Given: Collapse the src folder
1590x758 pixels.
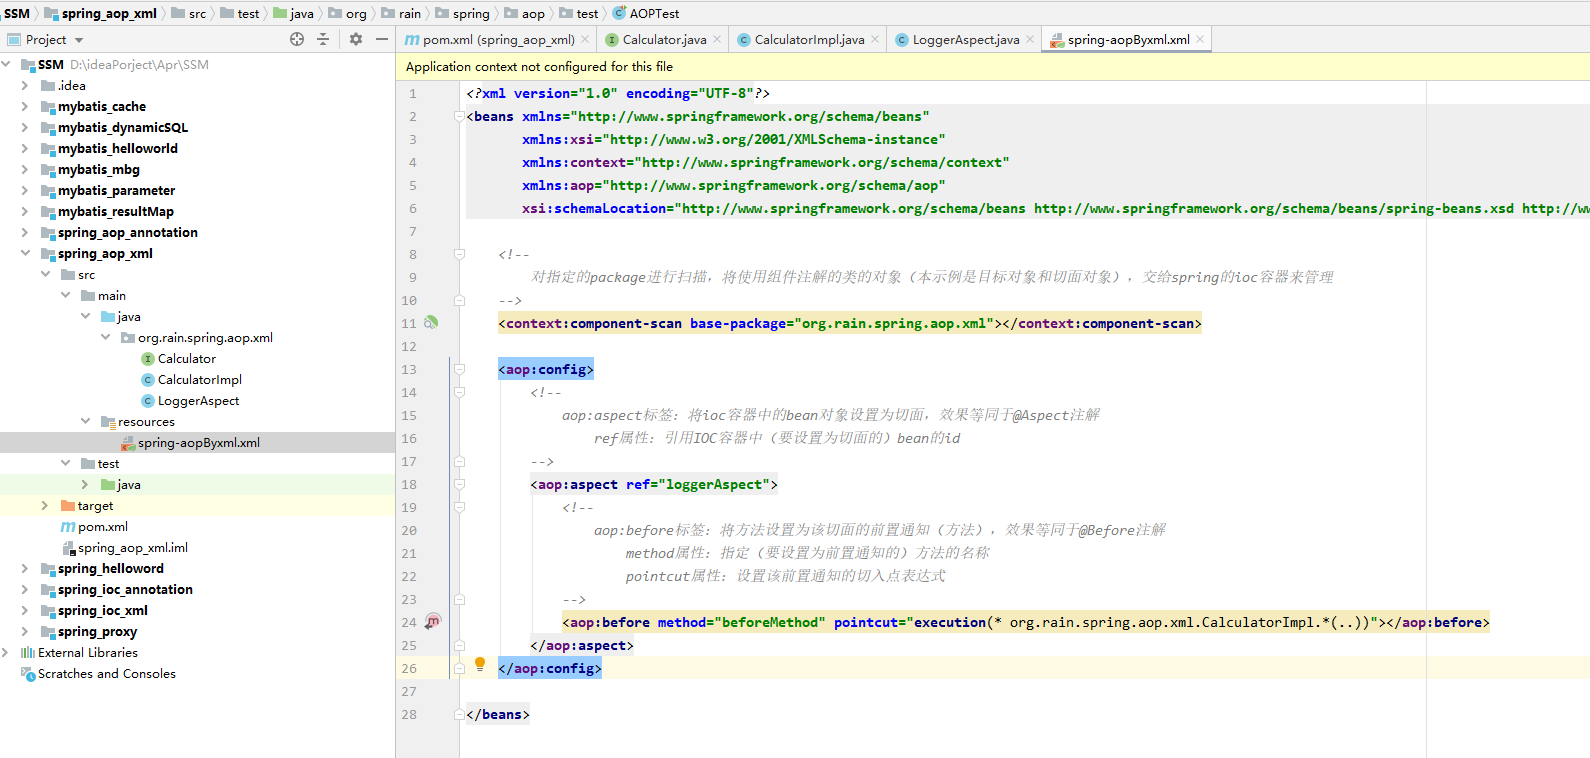Looking at the screenshot, I should point(45,275).
